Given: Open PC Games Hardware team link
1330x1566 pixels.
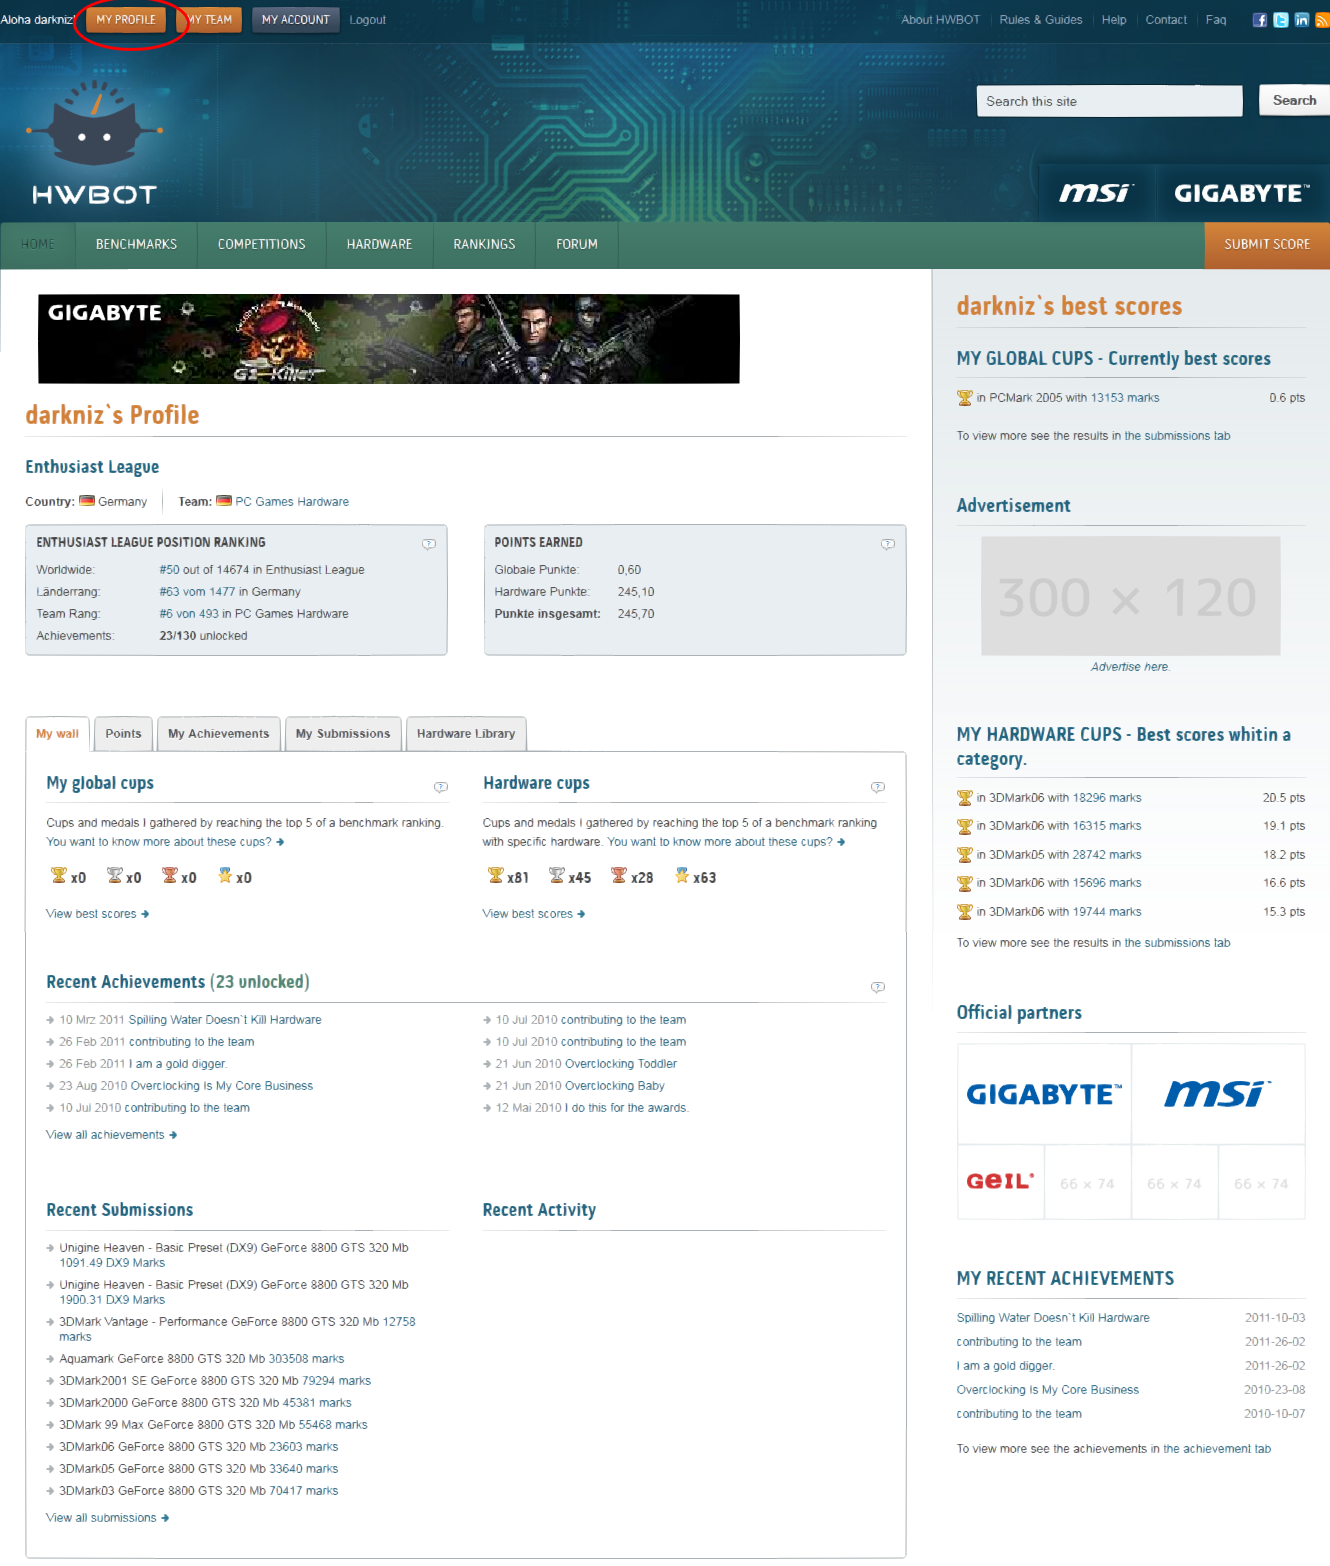Looking at the screenshot, I should pyautogui.click(x=292, y=502).
